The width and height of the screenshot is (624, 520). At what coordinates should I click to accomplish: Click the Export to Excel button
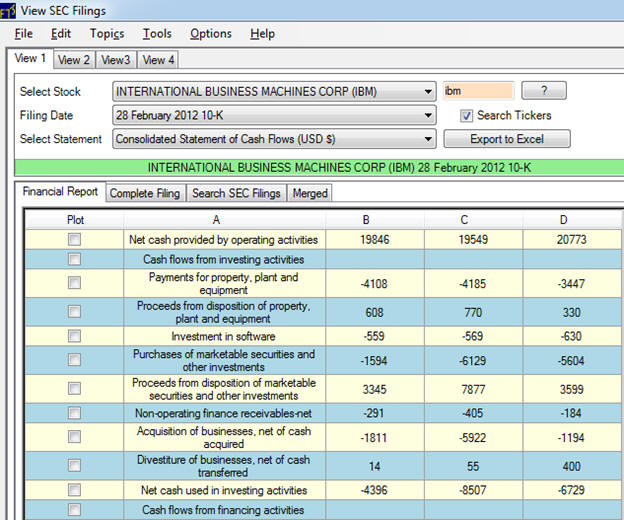507,139
